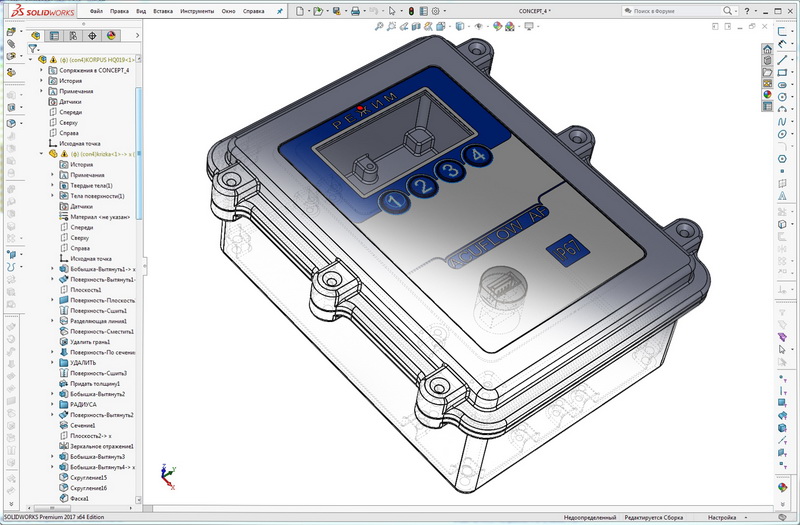
Task: Print the document using printer icon
Action: [356, 11]
